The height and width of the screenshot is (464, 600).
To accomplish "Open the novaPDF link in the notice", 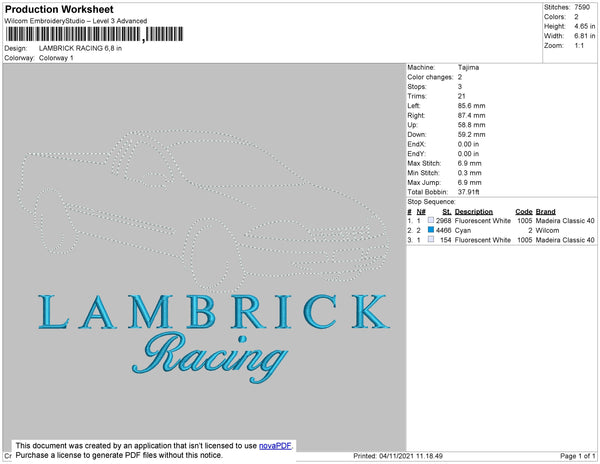I will click(275, 446).
